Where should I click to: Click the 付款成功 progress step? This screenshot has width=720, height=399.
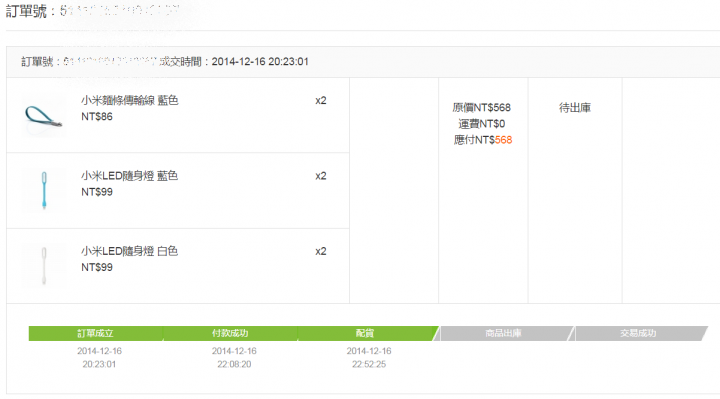point(230,333)
